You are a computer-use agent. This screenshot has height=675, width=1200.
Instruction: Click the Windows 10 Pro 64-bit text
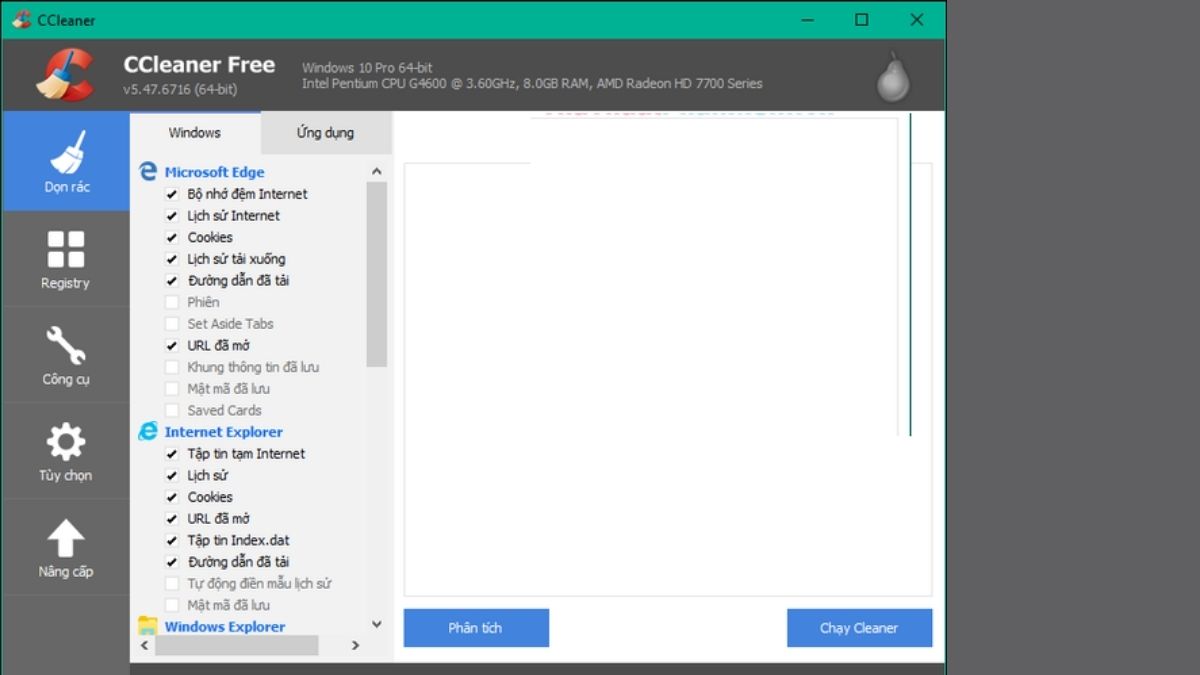click(x=367, y=67)
